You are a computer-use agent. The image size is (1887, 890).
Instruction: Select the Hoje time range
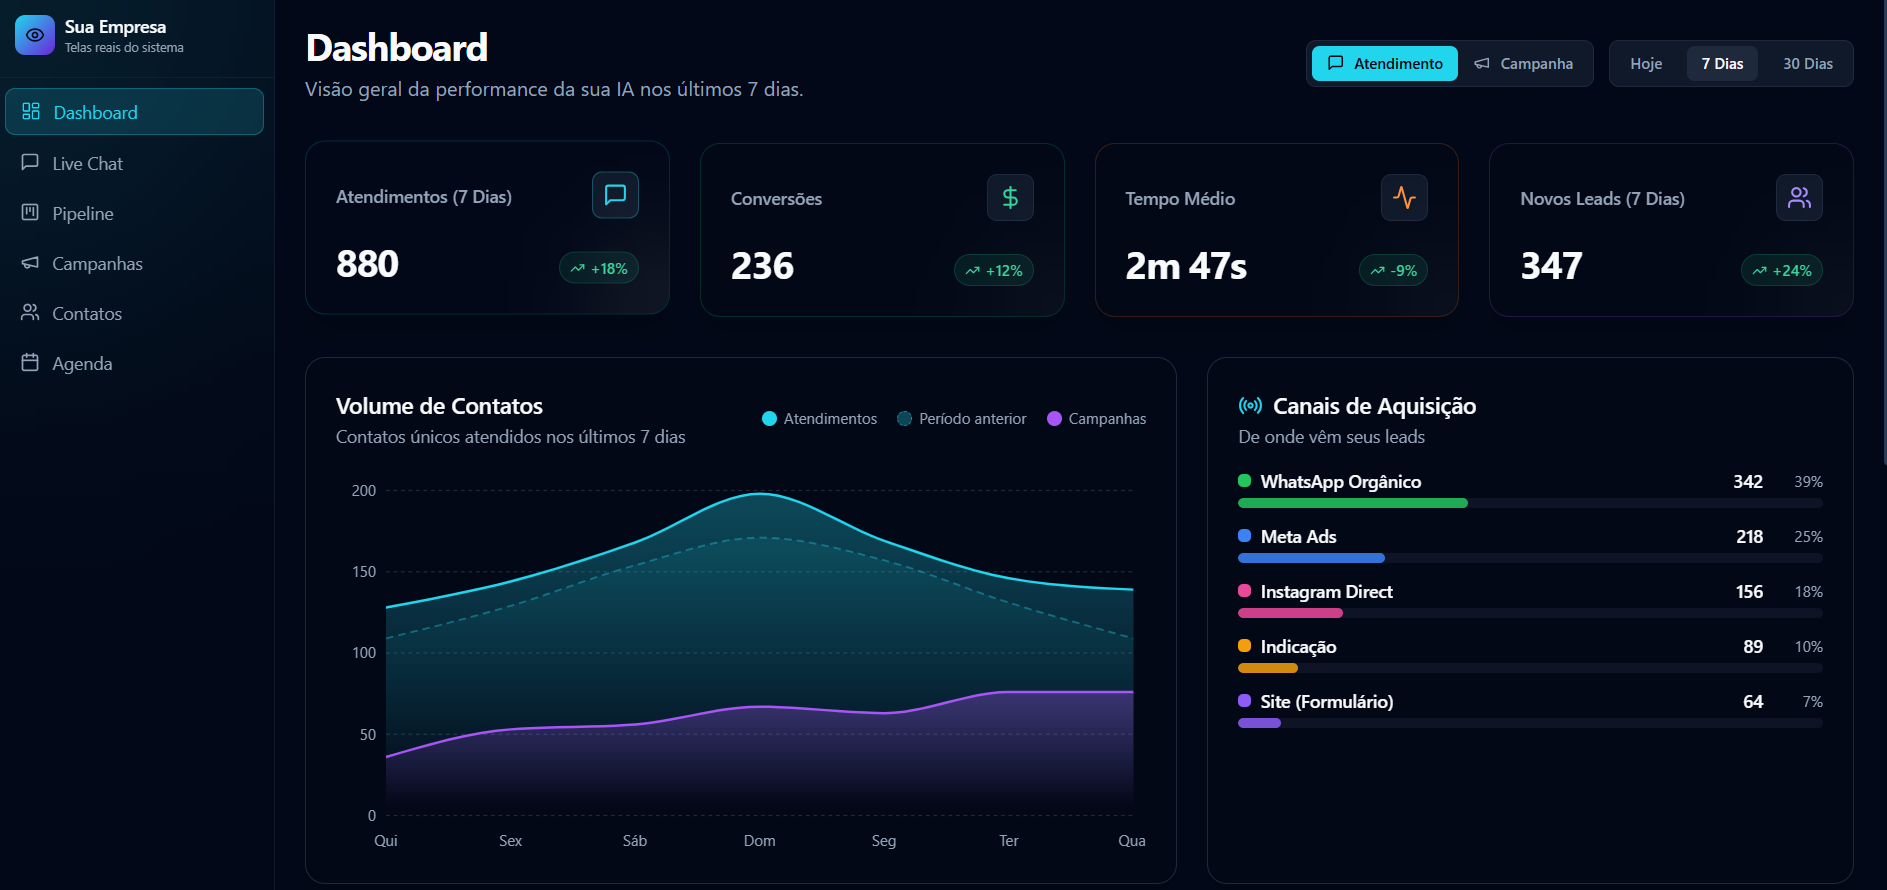point(1646,63)
